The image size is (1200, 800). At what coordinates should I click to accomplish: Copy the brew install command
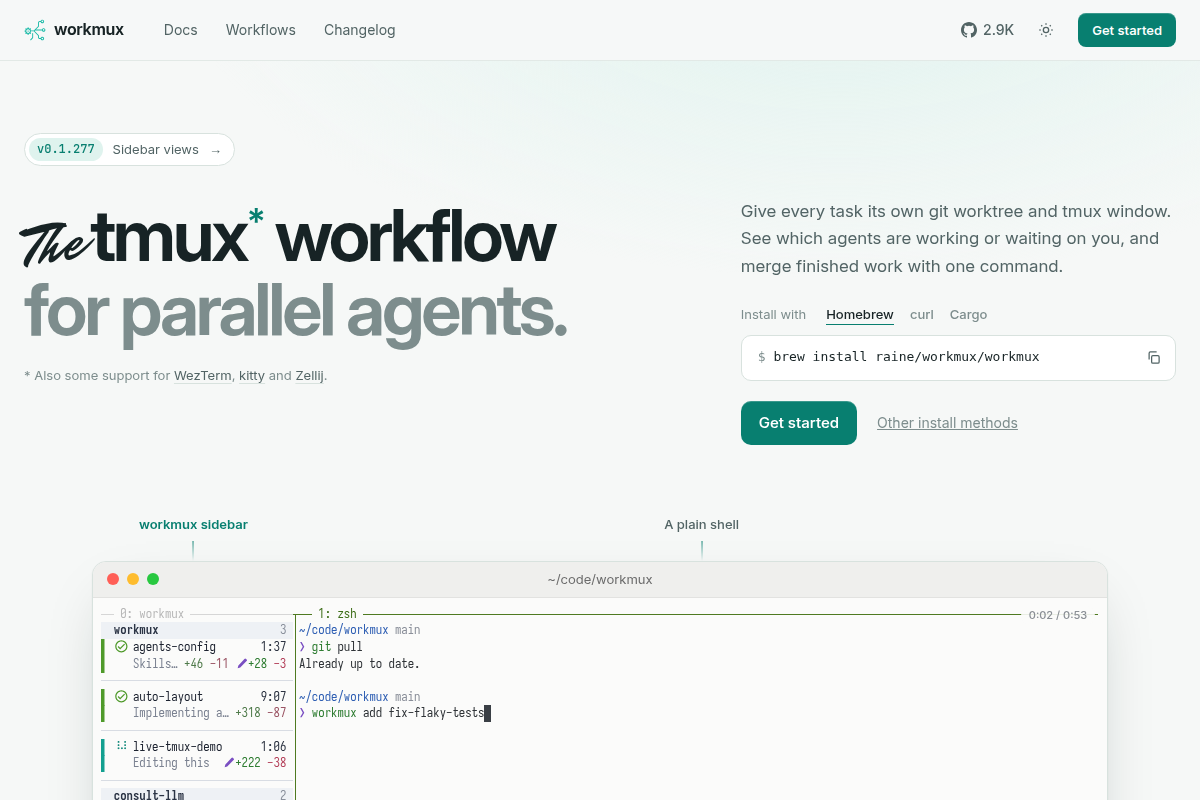pos(1154,357)
